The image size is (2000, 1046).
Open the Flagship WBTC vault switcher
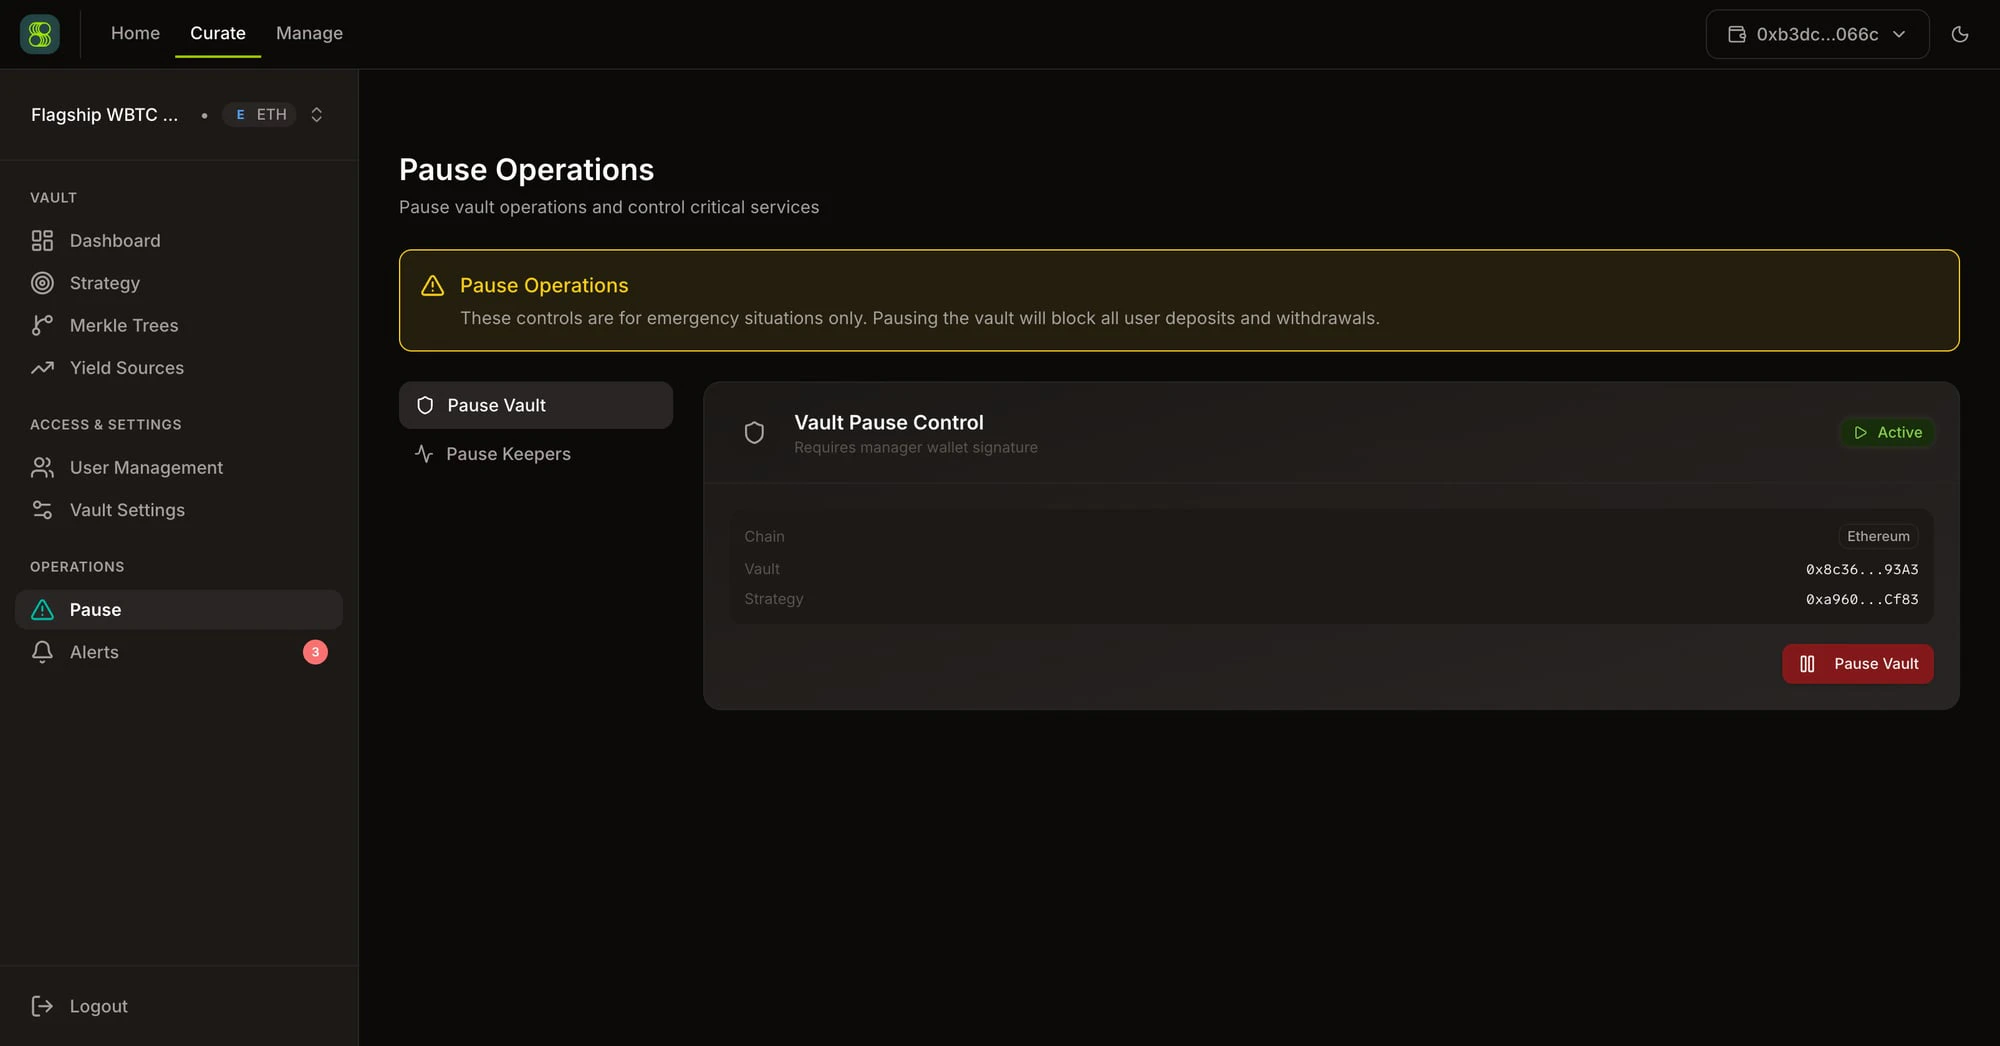point(178,115)
